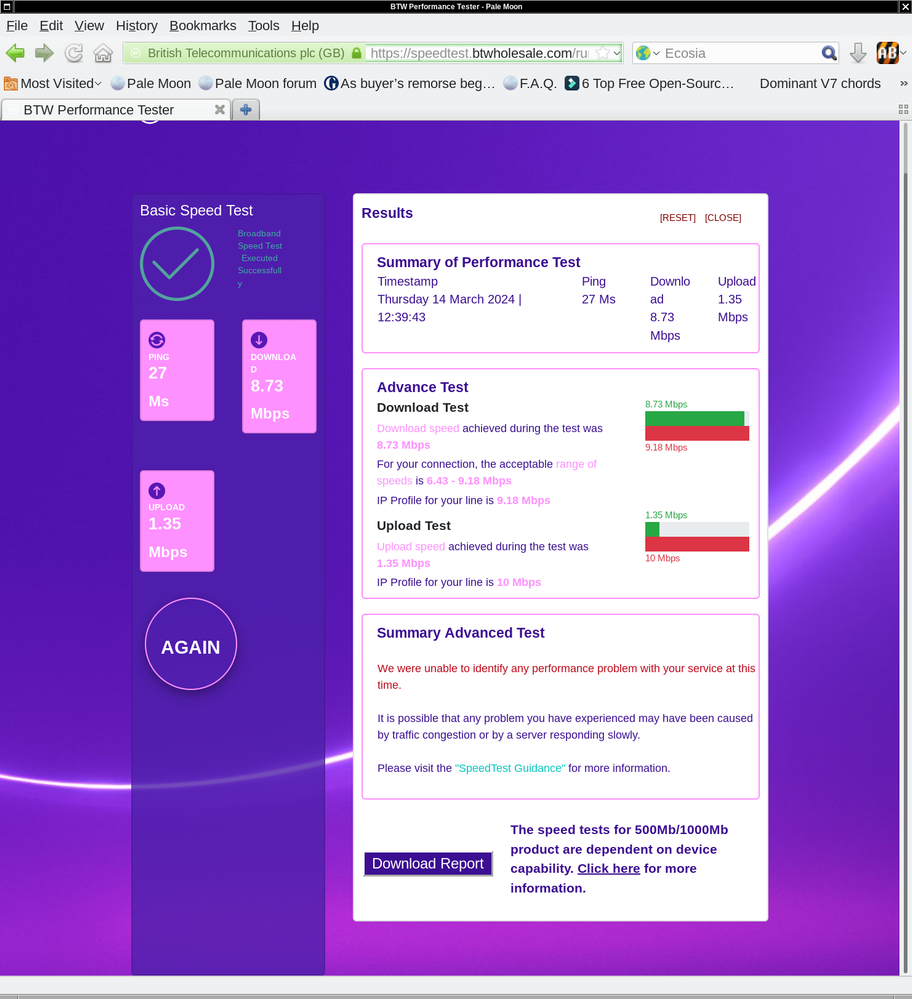Expand the Ecosia search engine dropdown

click(x=648, y=53)
